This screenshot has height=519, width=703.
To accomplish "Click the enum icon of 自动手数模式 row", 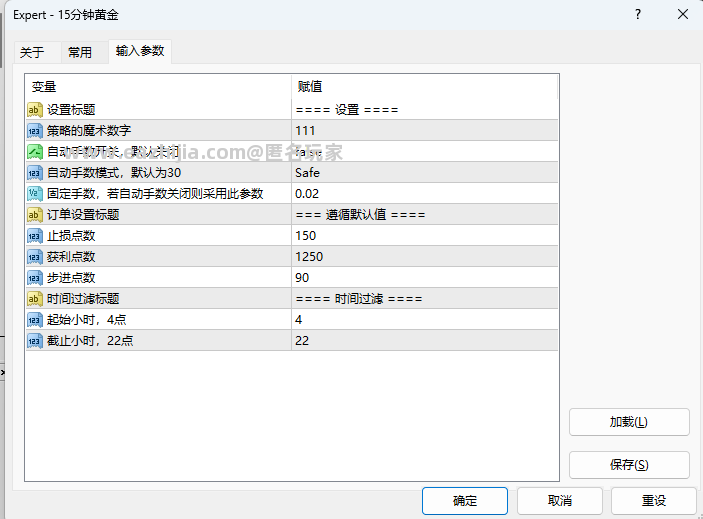I will [x=35, y=173].
